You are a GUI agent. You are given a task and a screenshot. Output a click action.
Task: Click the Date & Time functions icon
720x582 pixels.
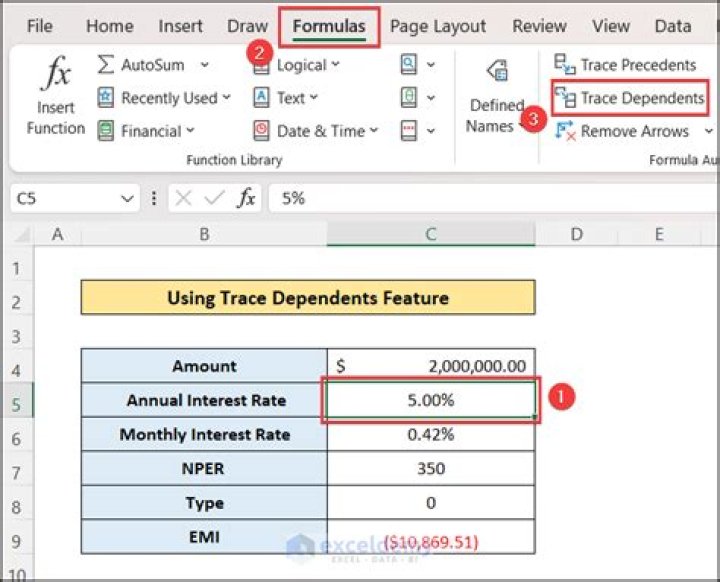click(x=261, y=131)
